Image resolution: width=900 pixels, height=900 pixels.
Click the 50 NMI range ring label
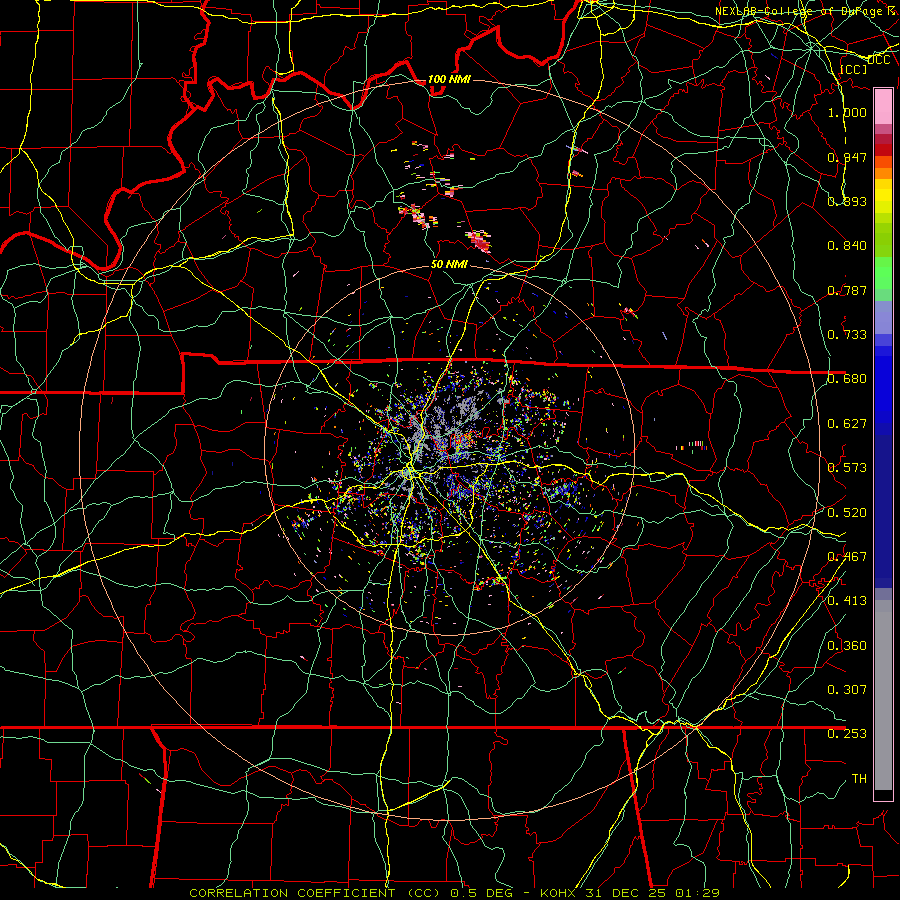point(449,264)
